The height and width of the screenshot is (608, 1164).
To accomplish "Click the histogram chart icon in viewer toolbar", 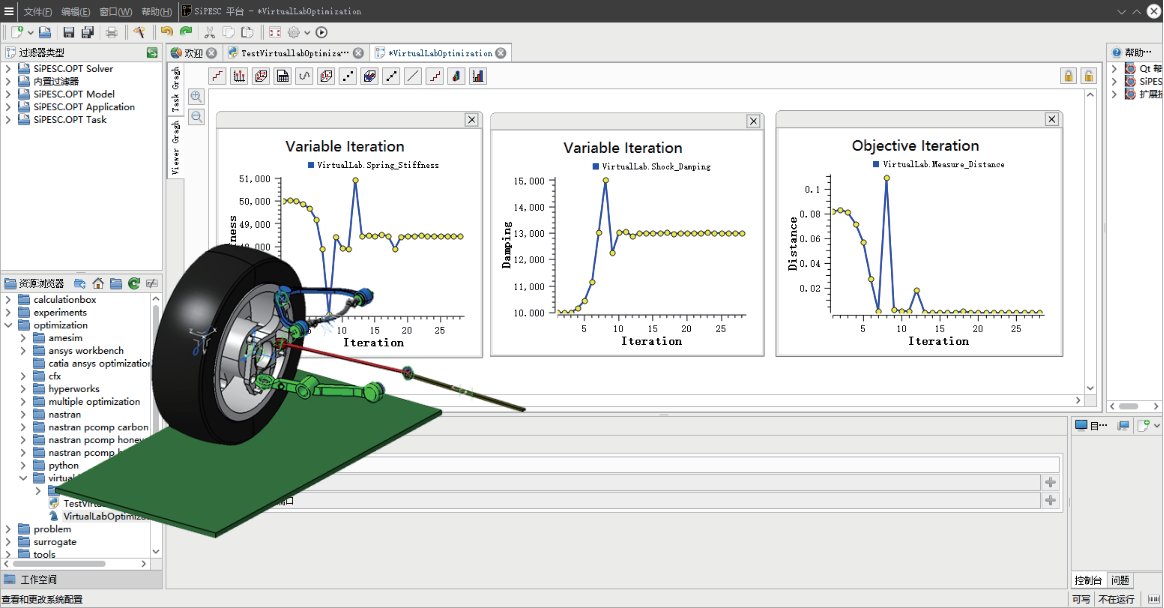I will click(239, 76).
